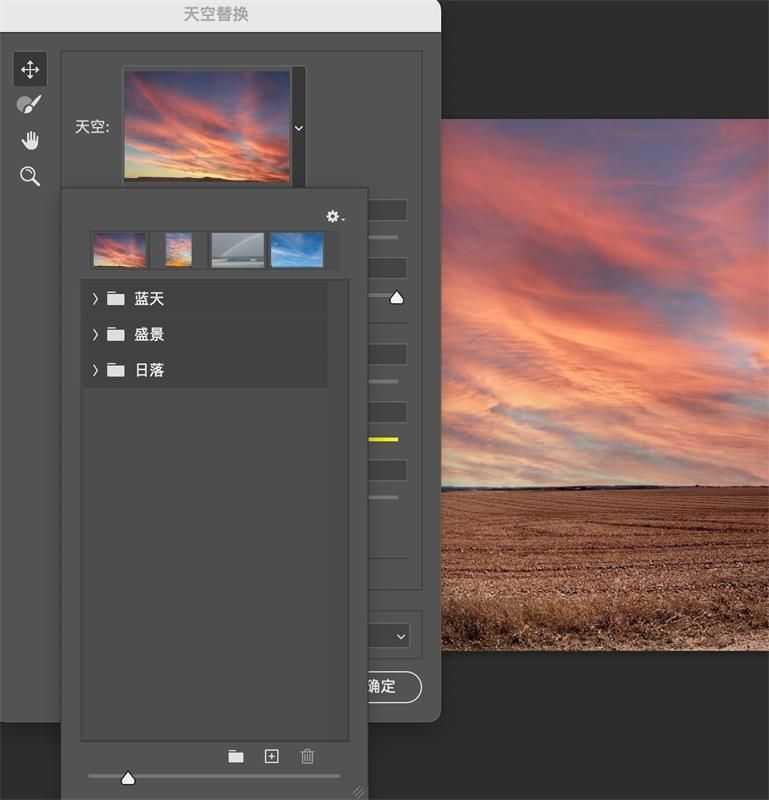Choose the pink sunset recent sky thumbnail

[x=120, y=250]
